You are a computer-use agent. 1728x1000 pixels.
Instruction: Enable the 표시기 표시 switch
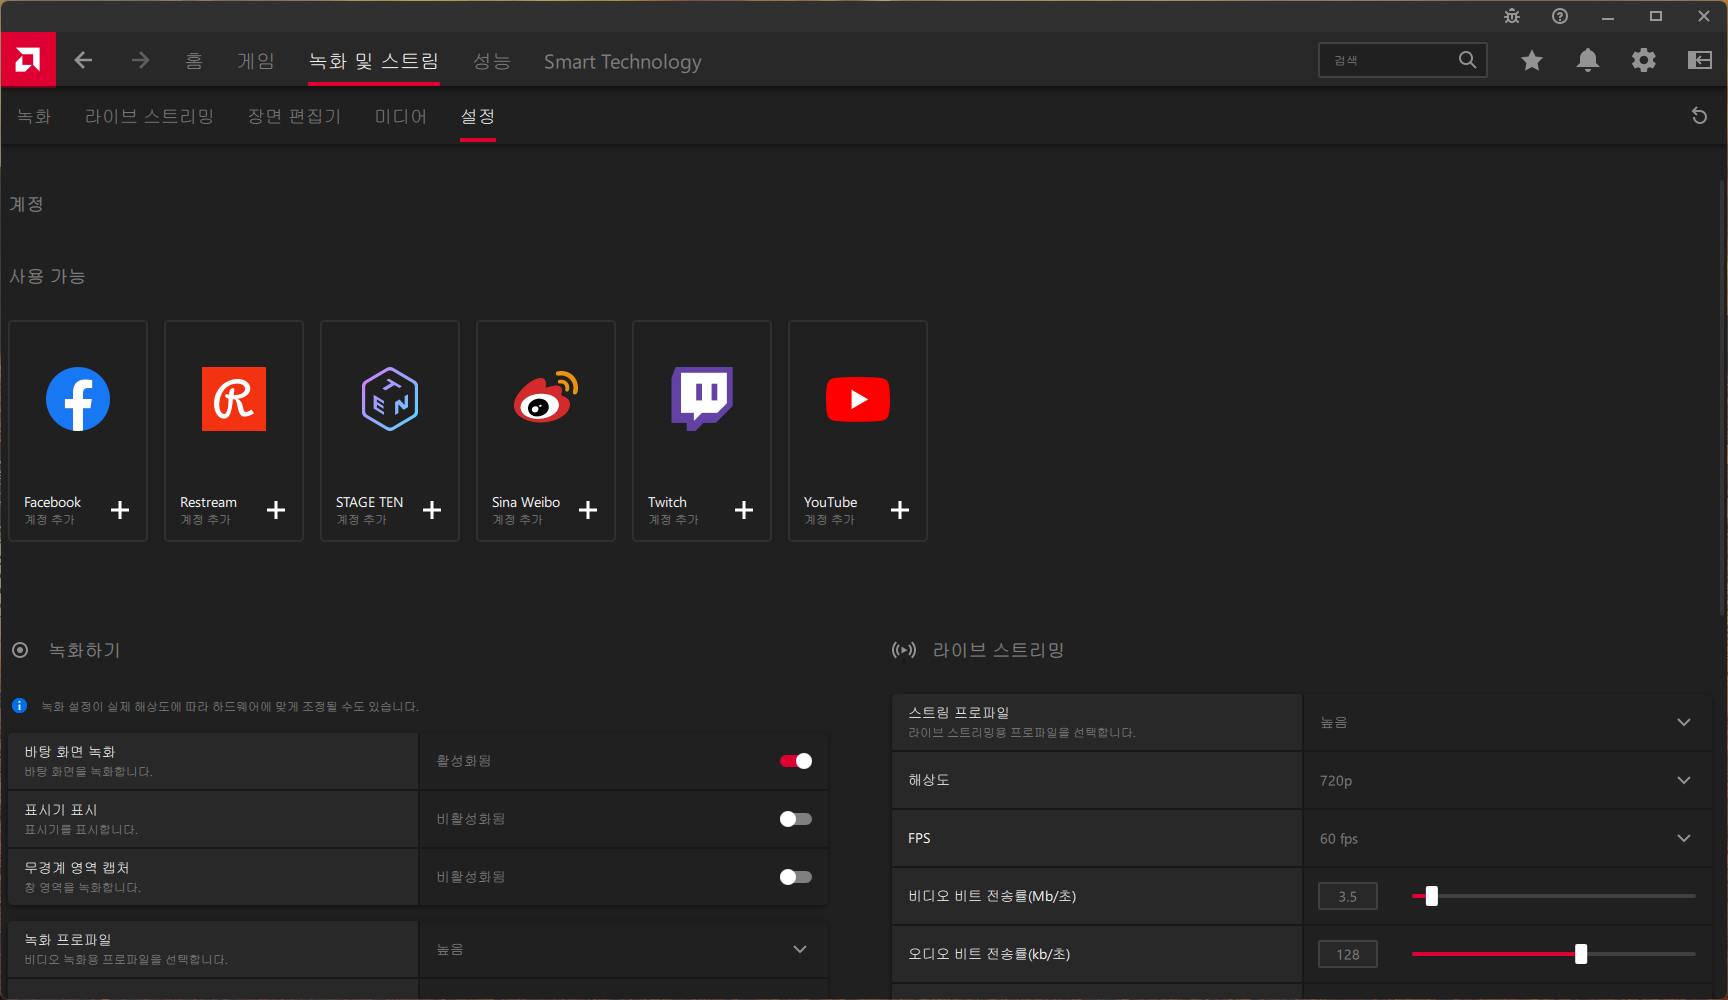coord(796,819)
